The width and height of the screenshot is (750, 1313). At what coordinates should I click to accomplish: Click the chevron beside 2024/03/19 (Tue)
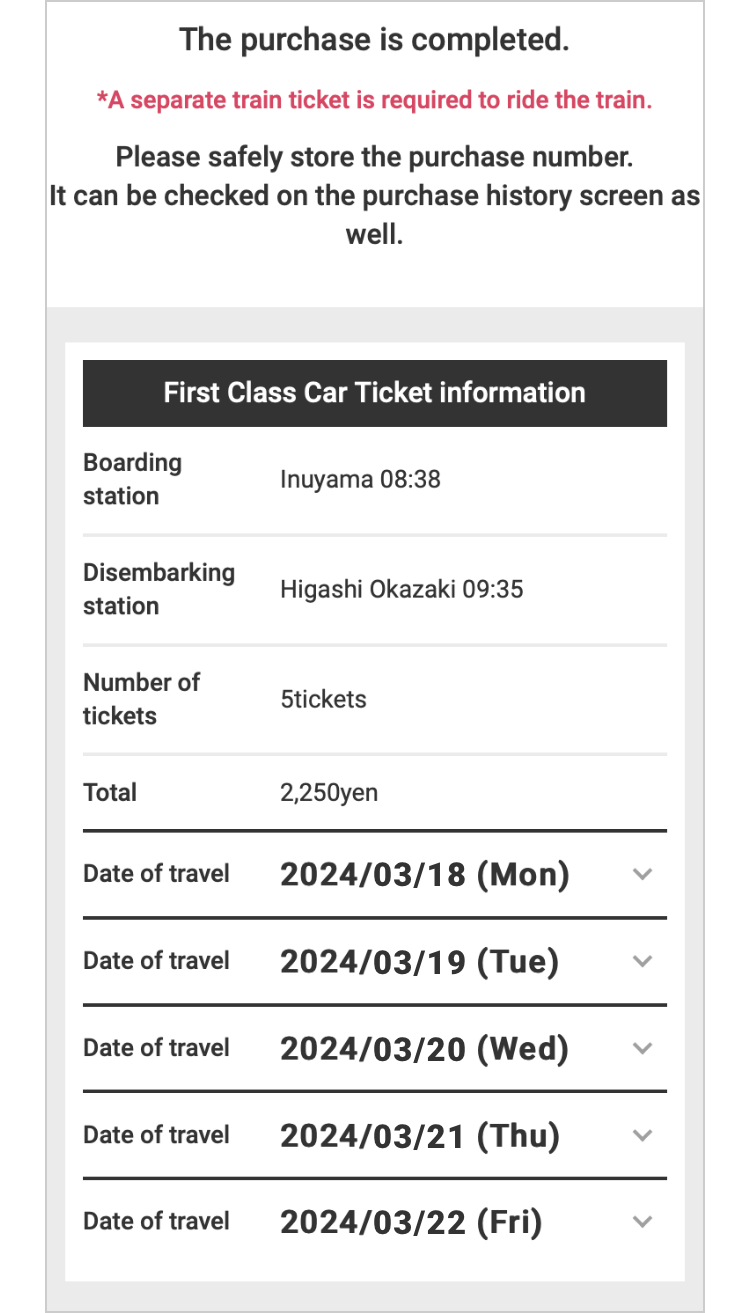click(x=643, y=961)
